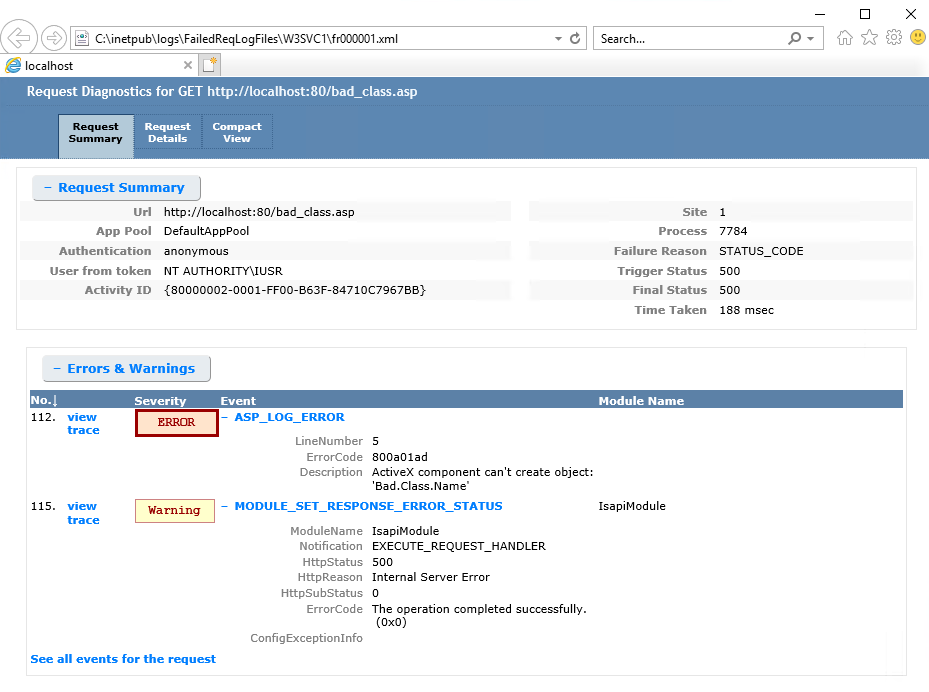Select the 188 msec time taken value

pos(747,310)
